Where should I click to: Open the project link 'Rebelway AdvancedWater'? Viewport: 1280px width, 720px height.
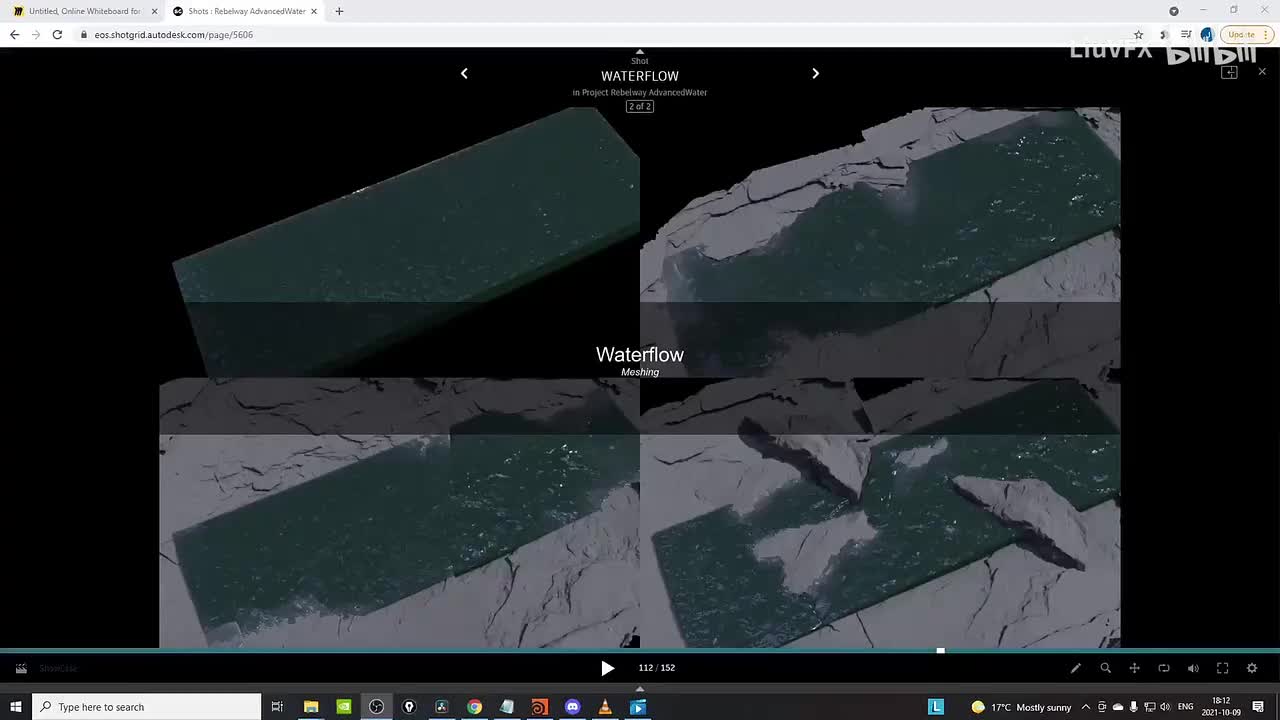click(659, 92)
